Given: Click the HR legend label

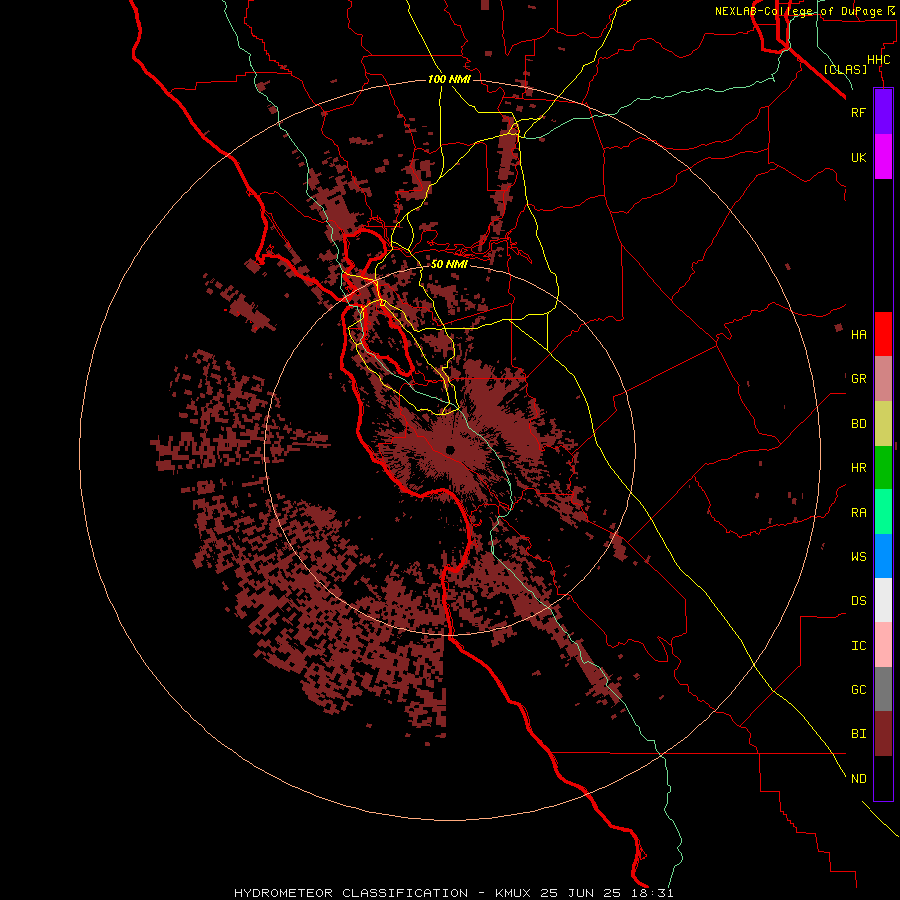Looking at the screenshot, I should pos(858,468).
